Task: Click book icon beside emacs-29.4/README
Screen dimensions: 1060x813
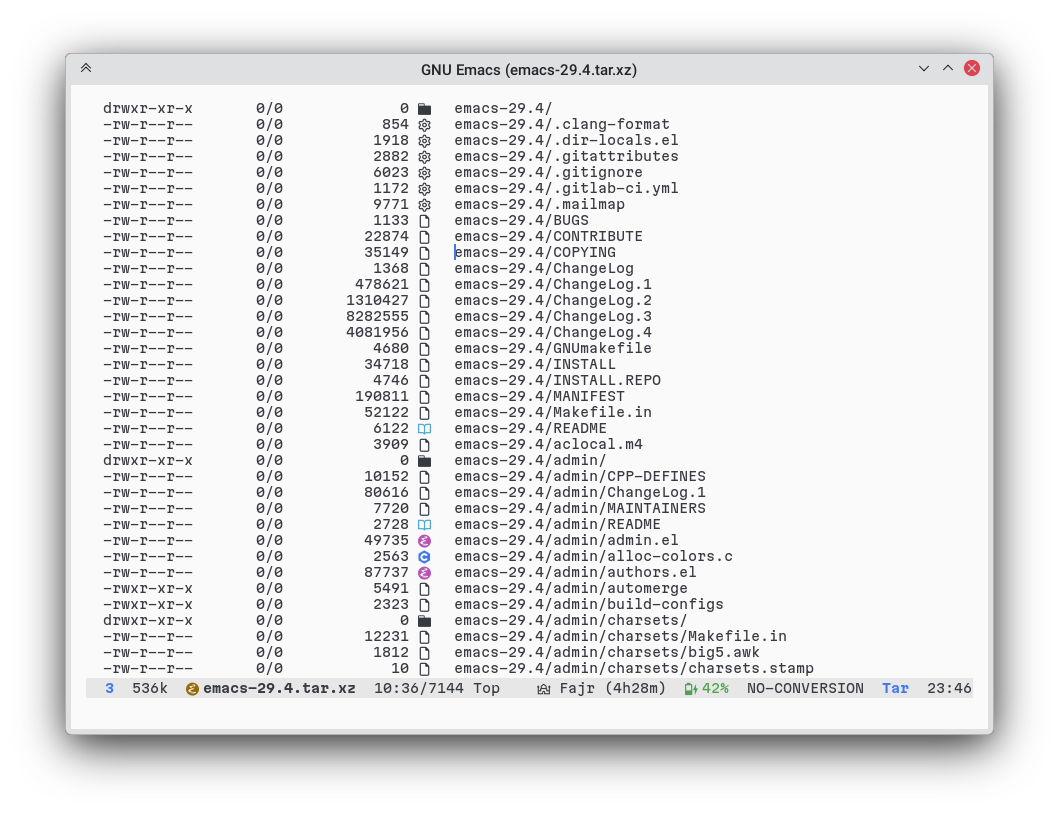Action: [x=425, y=428]
